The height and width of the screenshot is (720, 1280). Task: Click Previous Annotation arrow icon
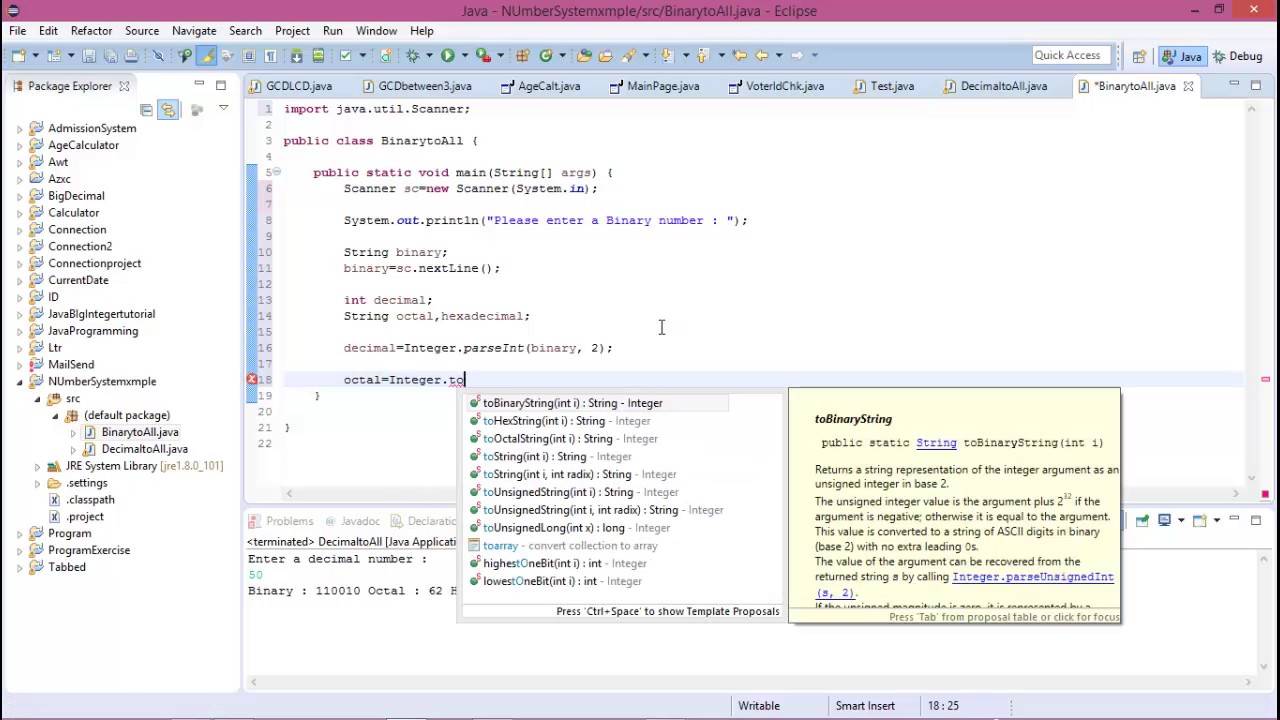coord(702,55)
